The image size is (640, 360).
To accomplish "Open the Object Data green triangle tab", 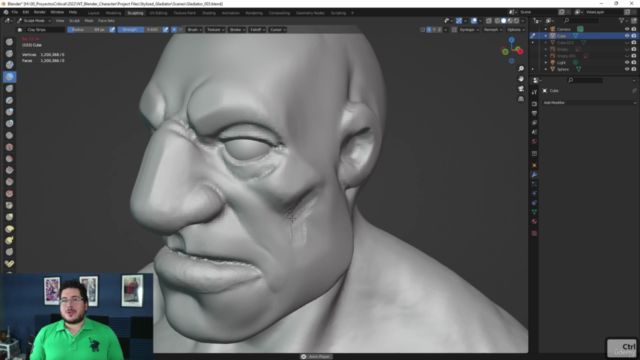I will point(534,212).
